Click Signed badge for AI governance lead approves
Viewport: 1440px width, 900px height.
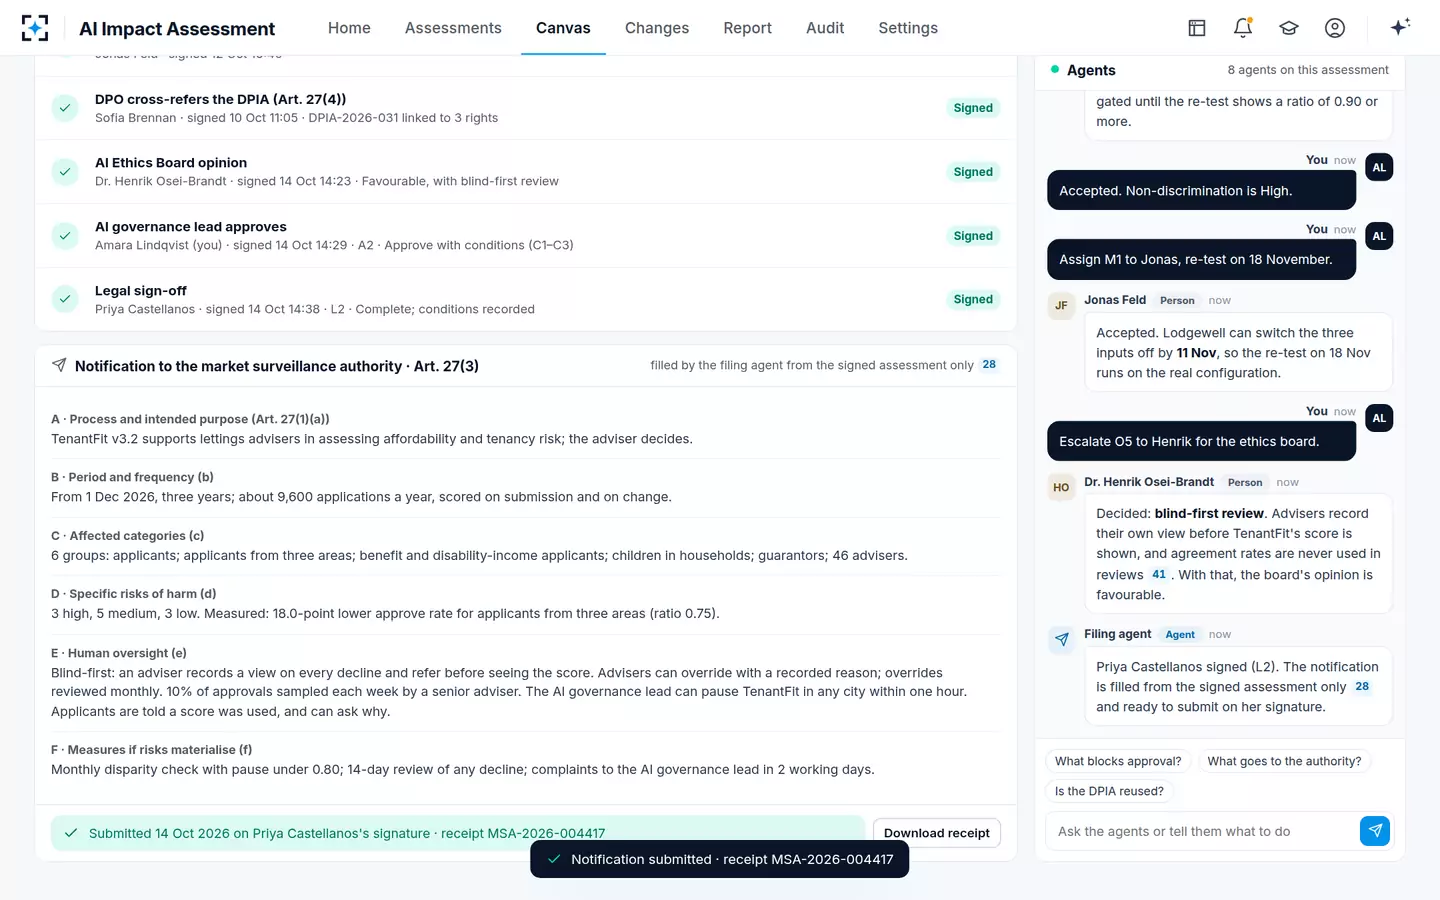click(973, 236)
